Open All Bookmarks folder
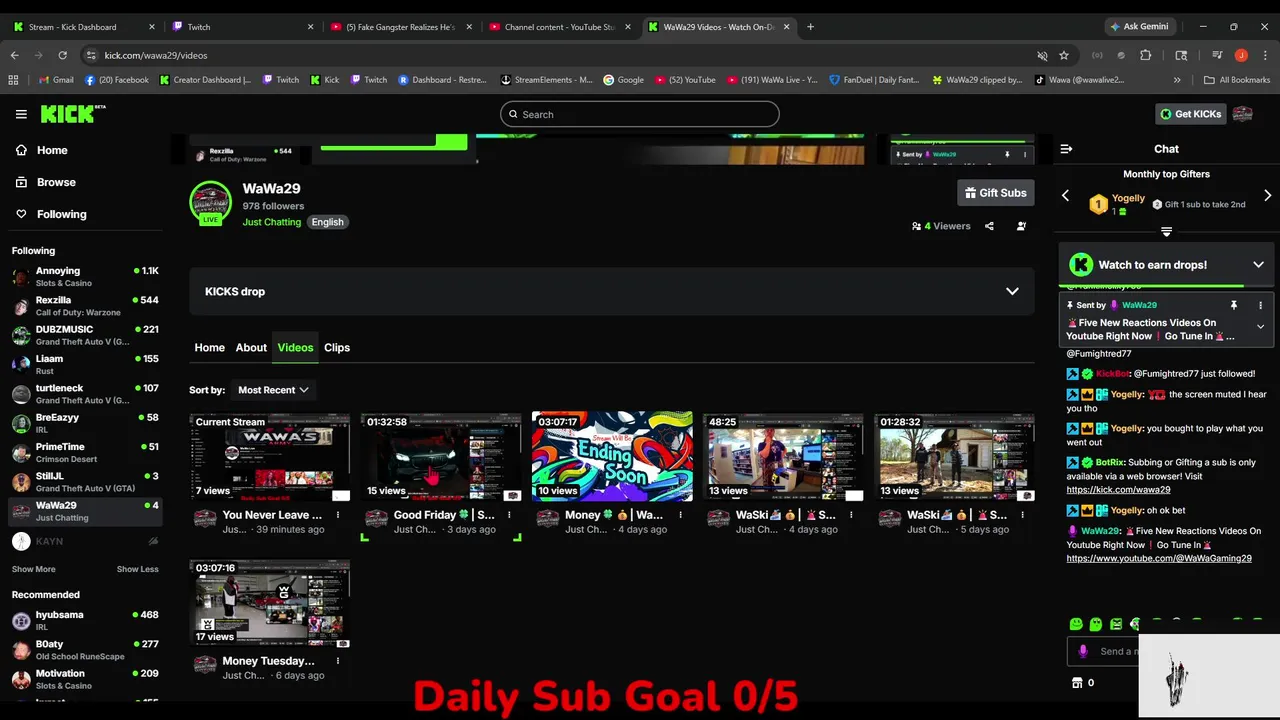 (x=1237, y=80)
